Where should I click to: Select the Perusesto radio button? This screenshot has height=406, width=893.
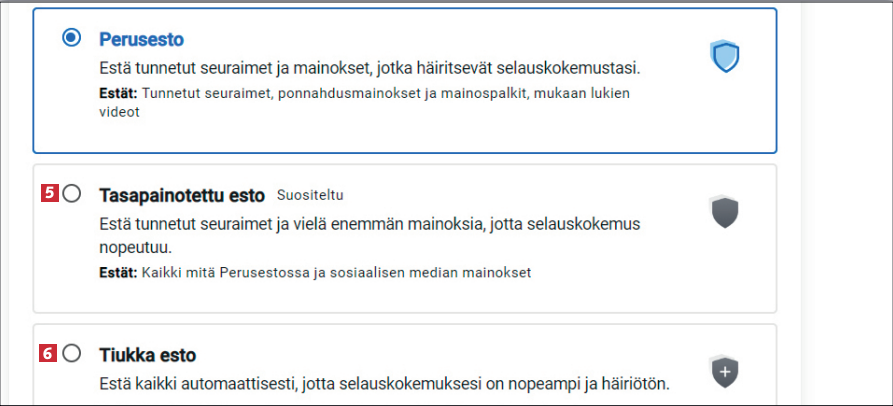pos(71,38)
